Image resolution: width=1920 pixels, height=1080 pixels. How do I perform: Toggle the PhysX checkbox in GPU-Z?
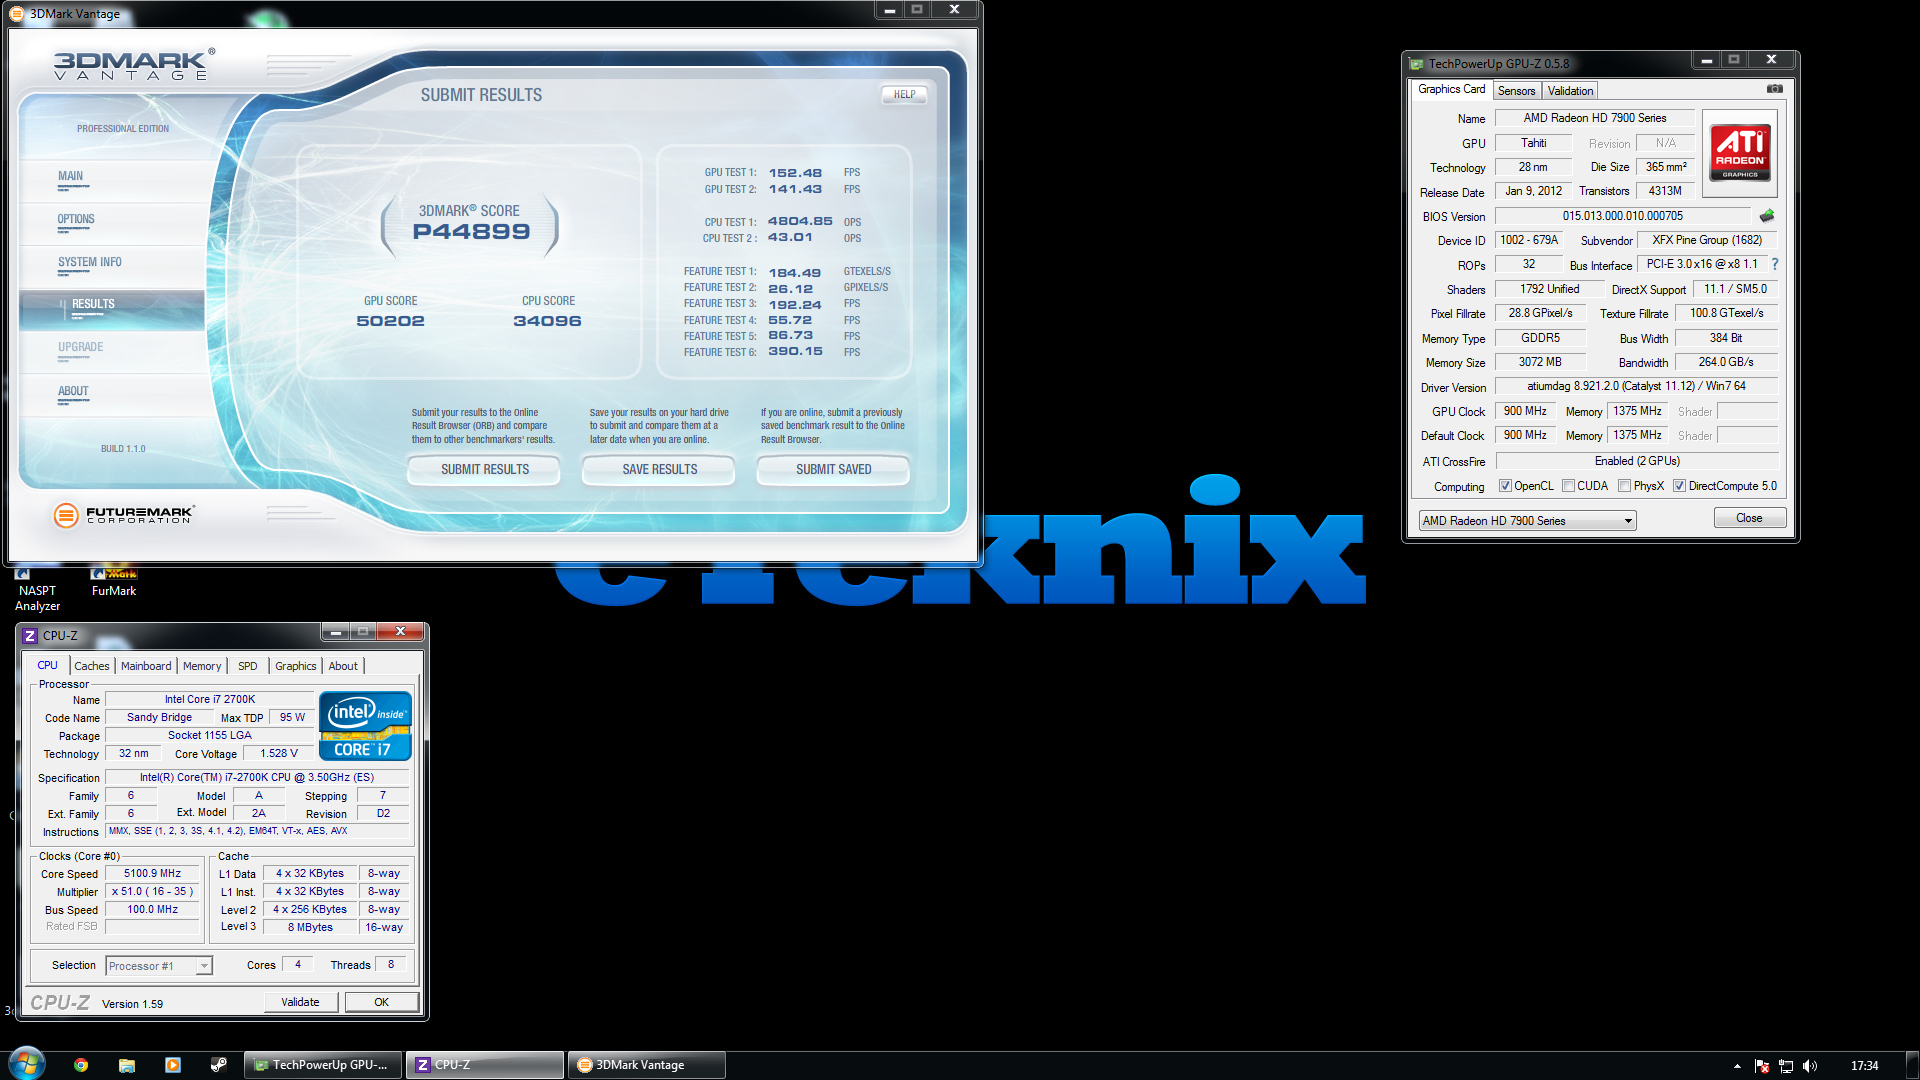[1624, 486]
